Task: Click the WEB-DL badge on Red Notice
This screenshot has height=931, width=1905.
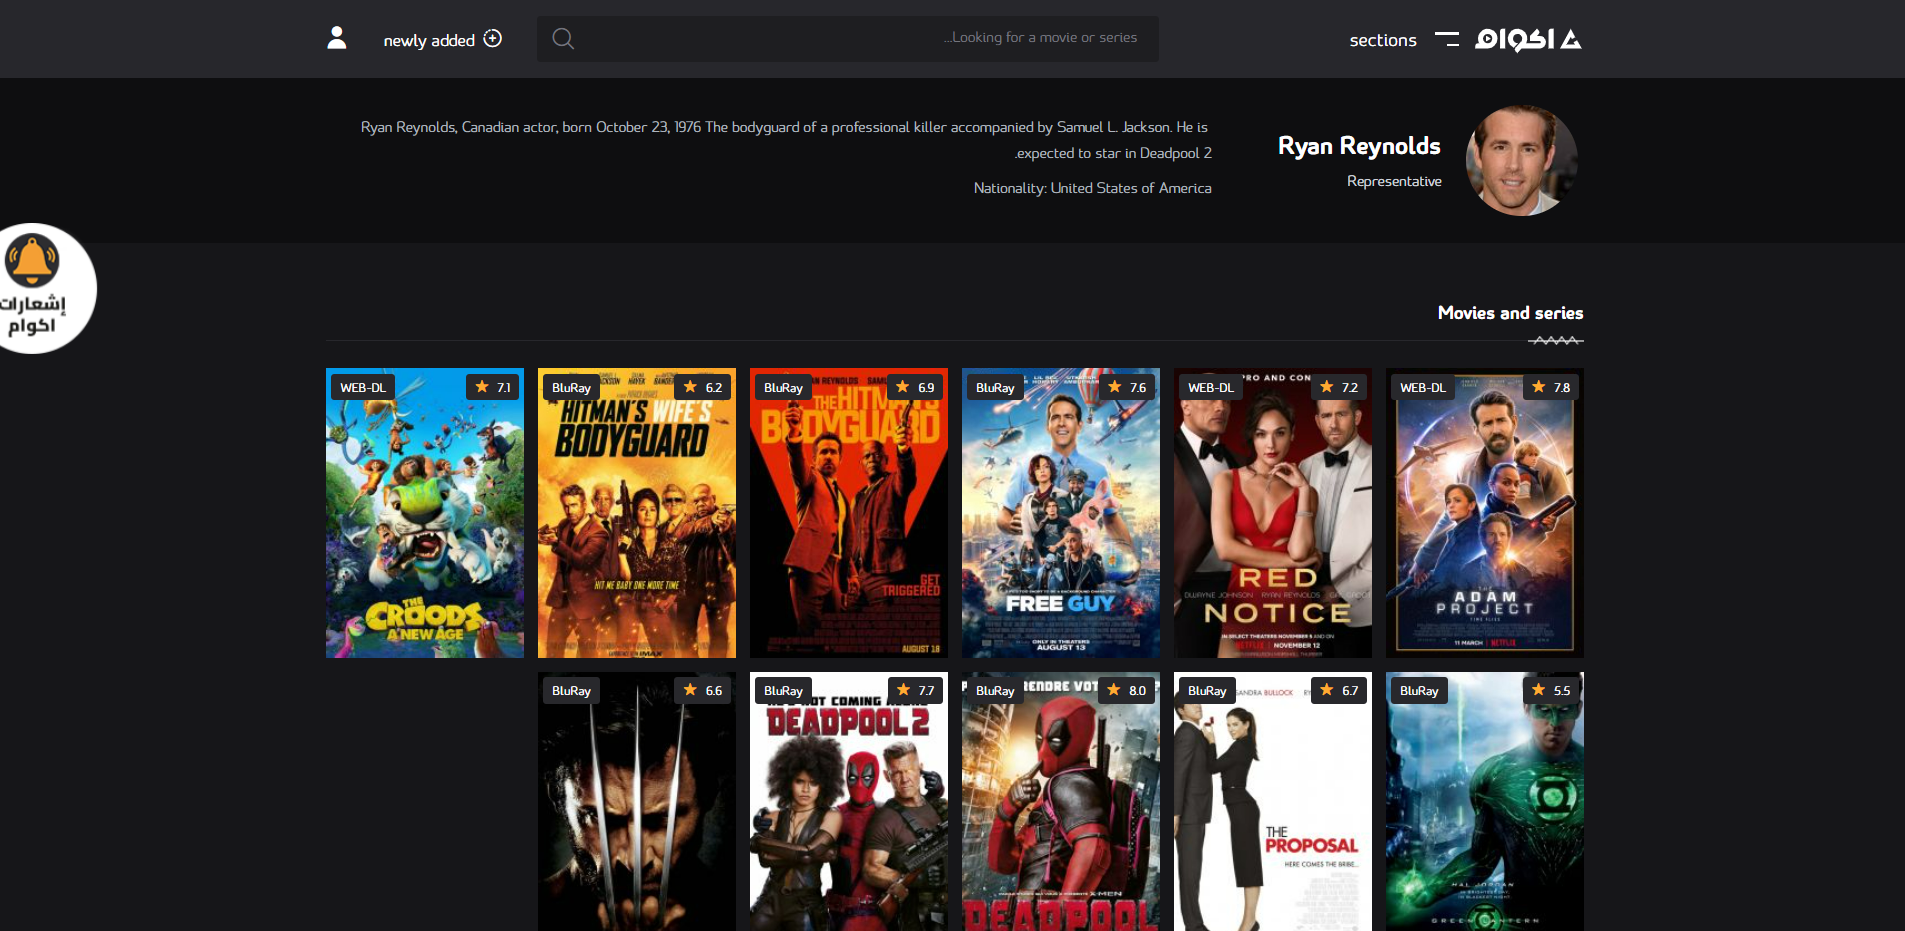Action: [x=1210, y=387]
